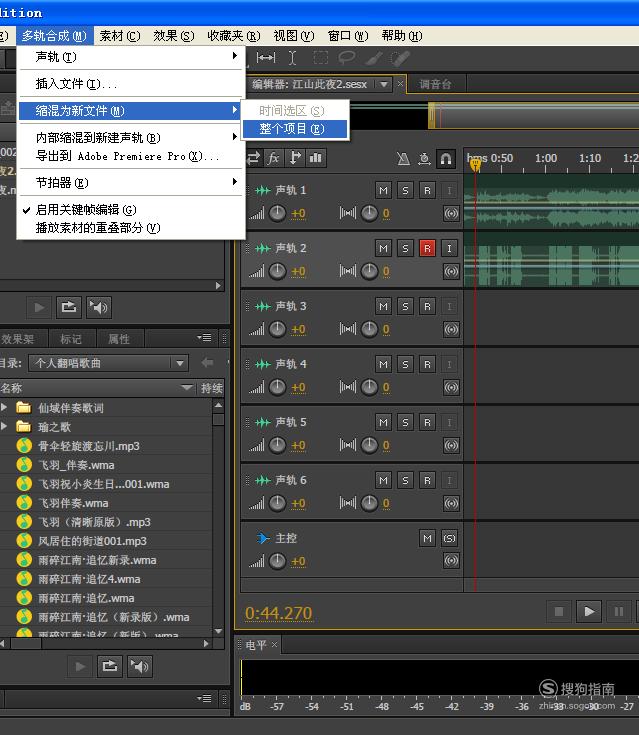
Task: Click the sum to mono icon on 声轨 1
Action: tap(451, 214)
